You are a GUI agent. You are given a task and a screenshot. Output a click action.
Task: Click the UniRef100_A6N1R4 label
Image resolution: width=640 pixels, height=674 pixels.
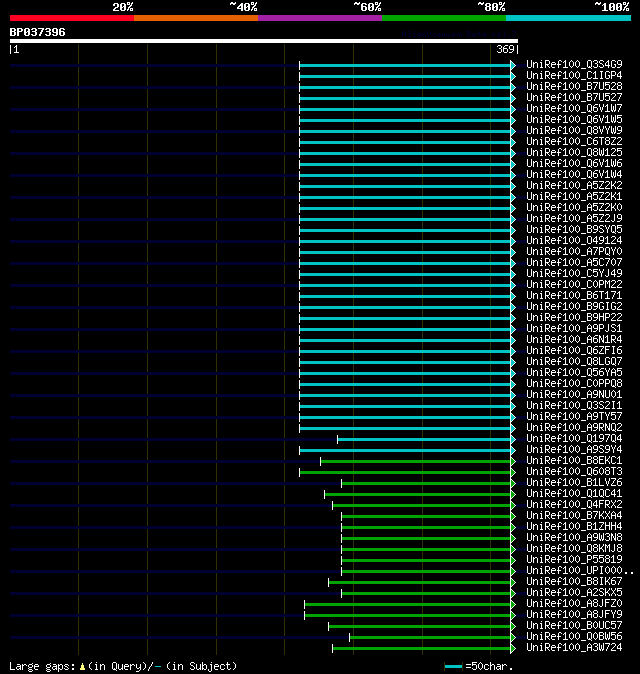574,340
